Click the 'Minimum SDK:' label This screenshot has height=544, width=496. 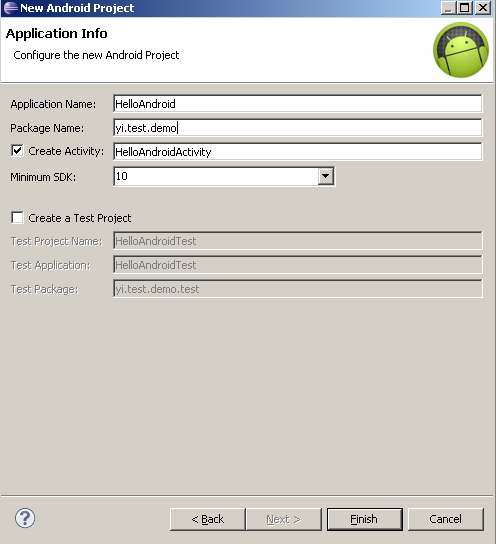pos(43,177)
